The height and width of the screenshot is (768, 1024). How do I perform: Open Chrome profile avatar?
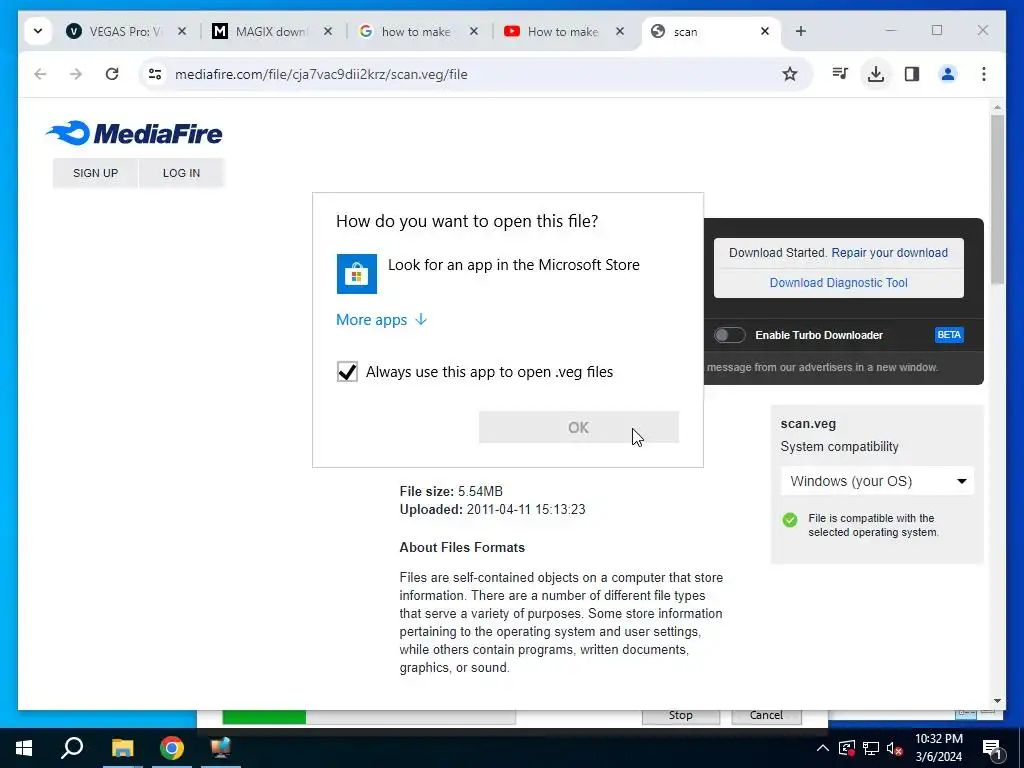tap(948, 74)
